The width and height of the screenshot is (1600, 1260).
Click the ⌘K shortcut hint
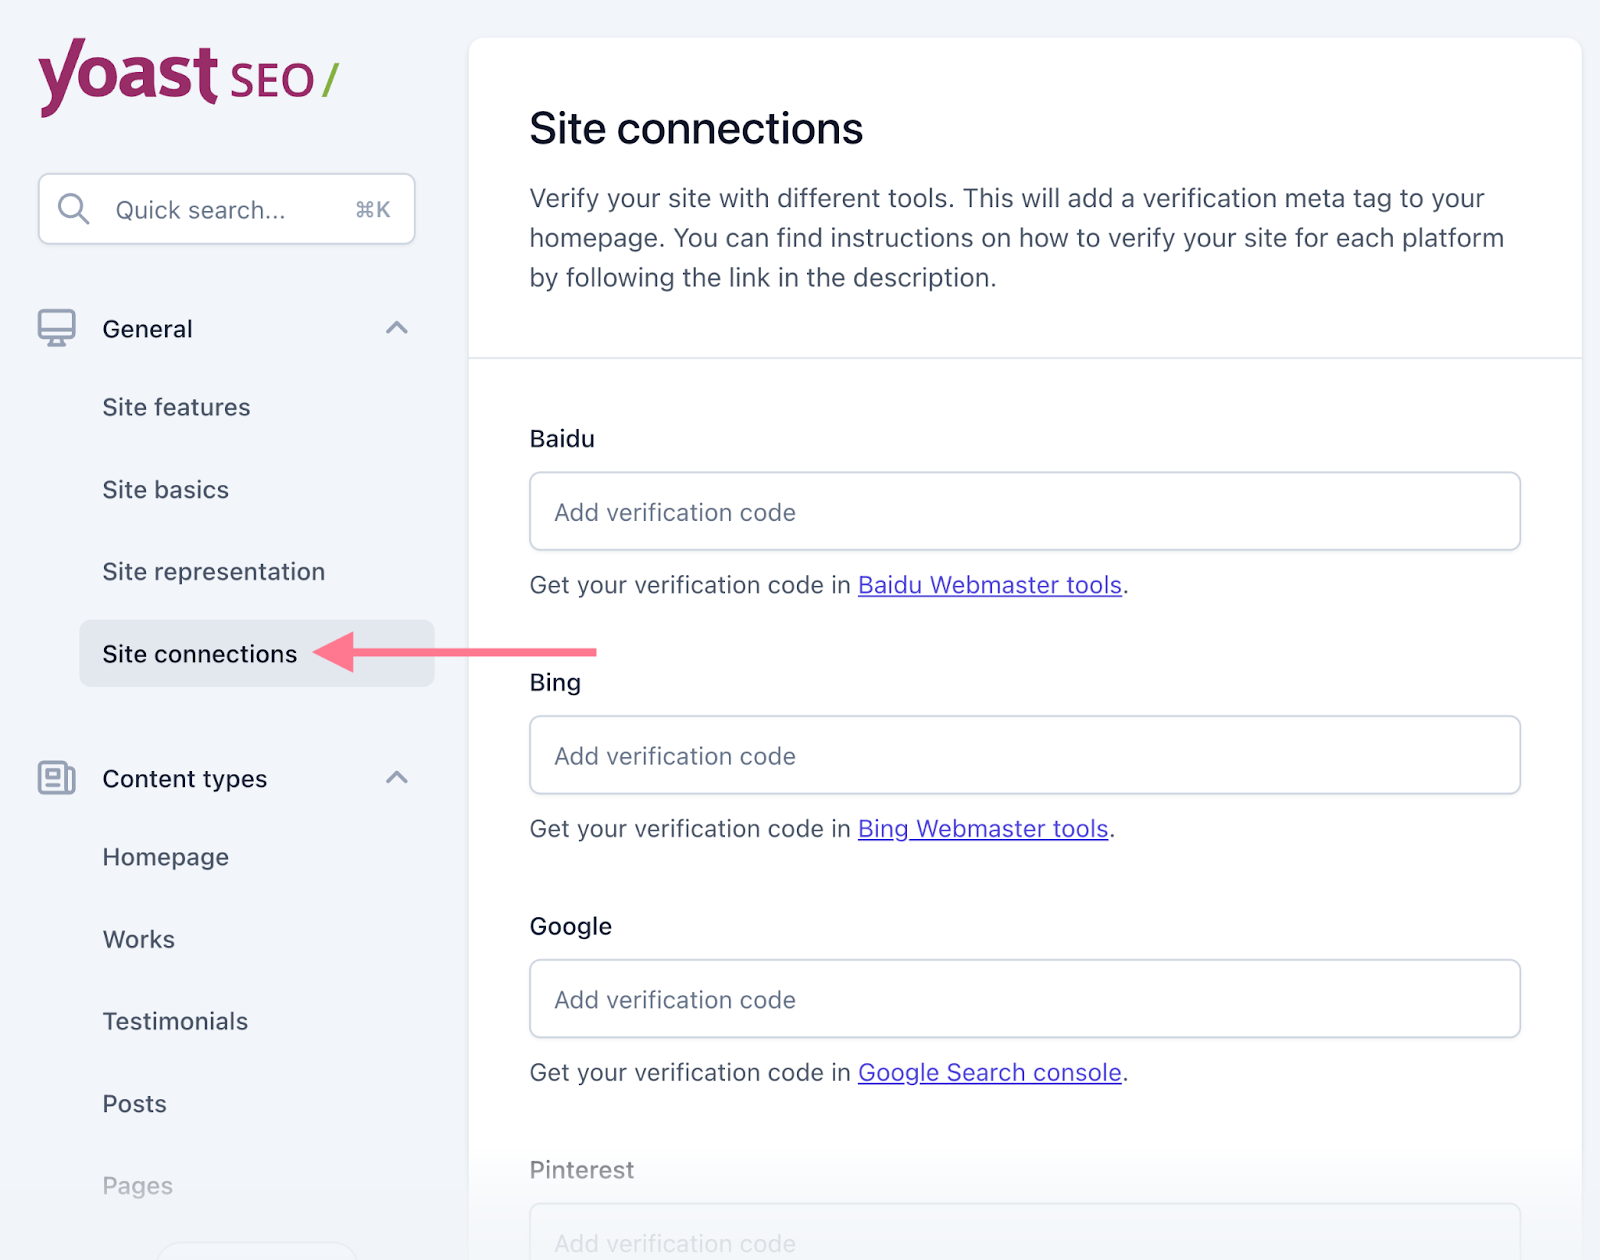pyautogui.click(x=373, y=210)
